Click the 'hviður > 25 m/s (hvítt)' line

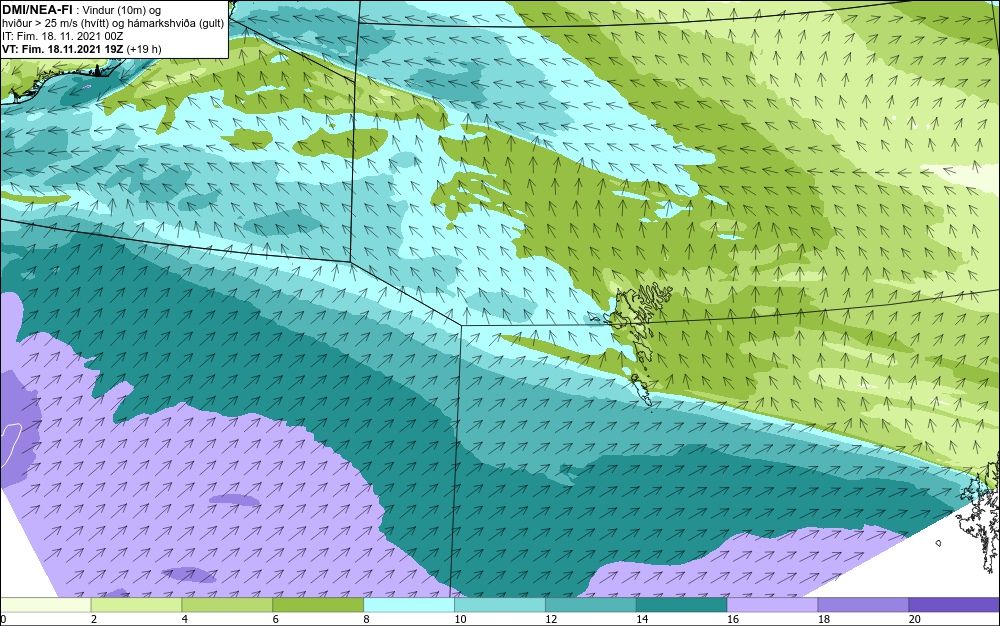click(57, 23)
